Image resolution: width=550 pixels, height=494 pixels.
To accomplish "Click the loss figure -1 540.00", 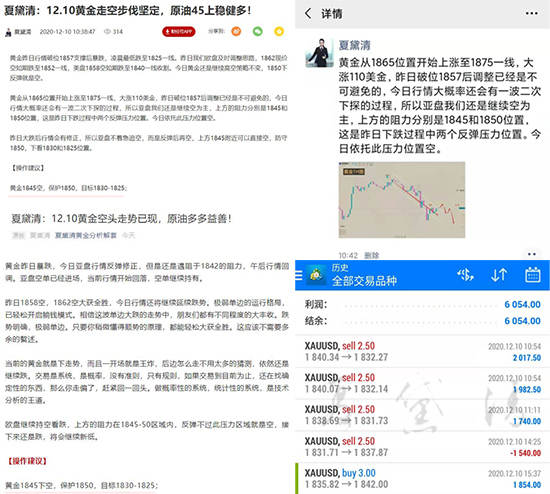I will [525, 453].
